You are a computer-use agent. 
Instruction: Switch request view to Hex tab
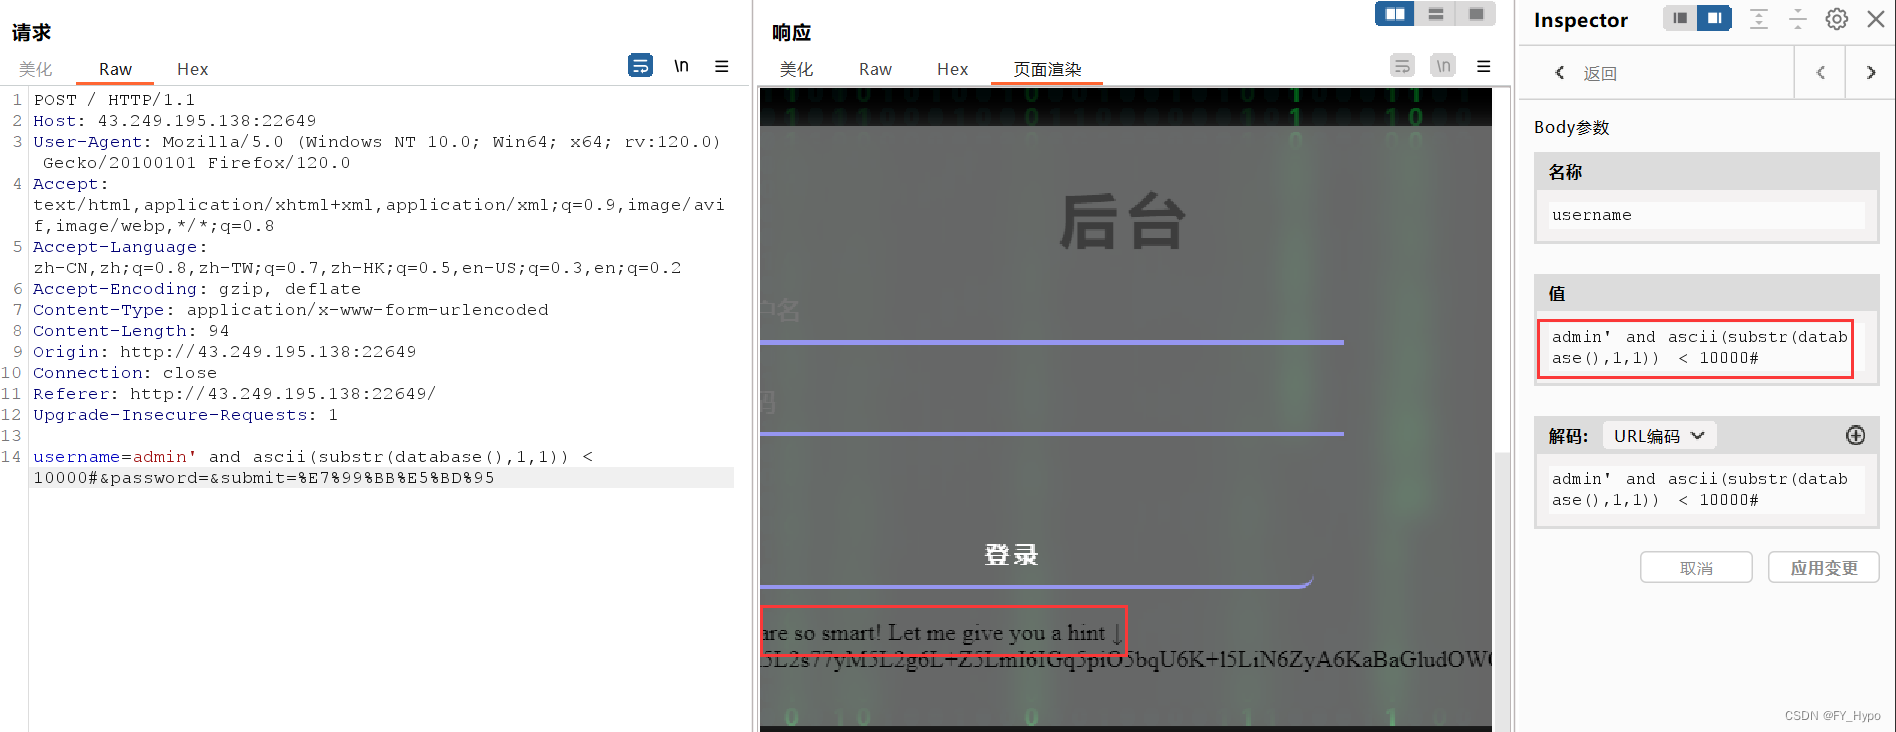(193, 69)
